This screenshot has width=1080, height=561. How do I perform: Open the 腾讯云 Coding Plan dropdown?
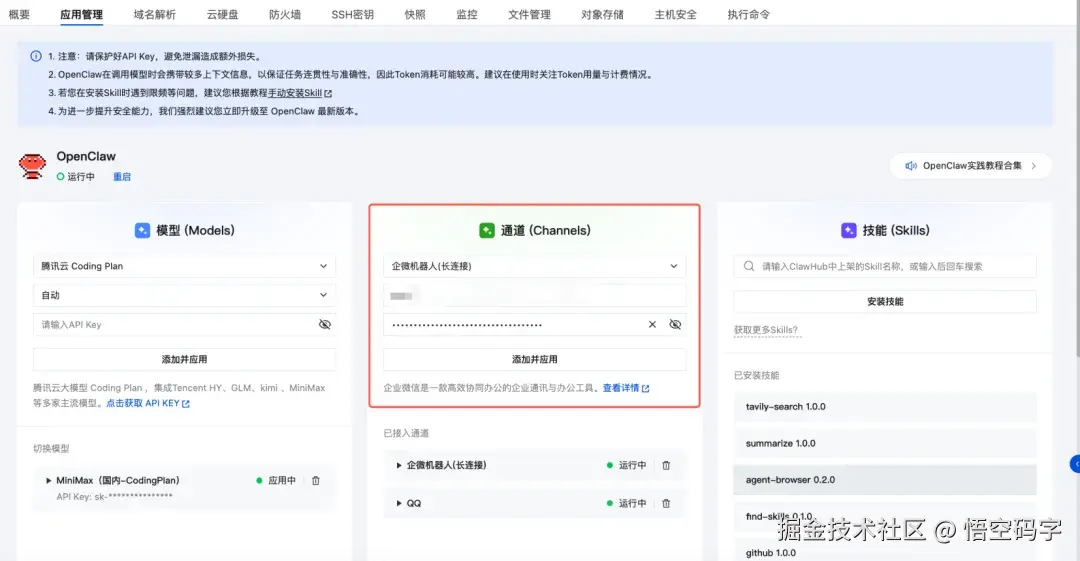pyautogui.click(x=185, y=266)
